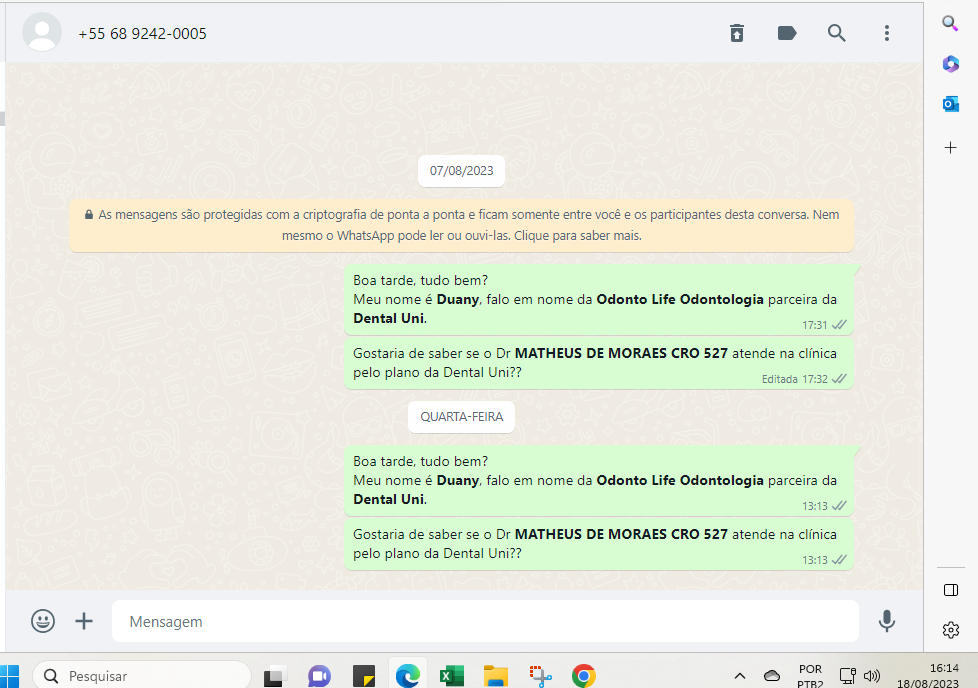Open contact info for +55 68 9242-0005
The image size is (978, 688).
click(x=142, y=34)
